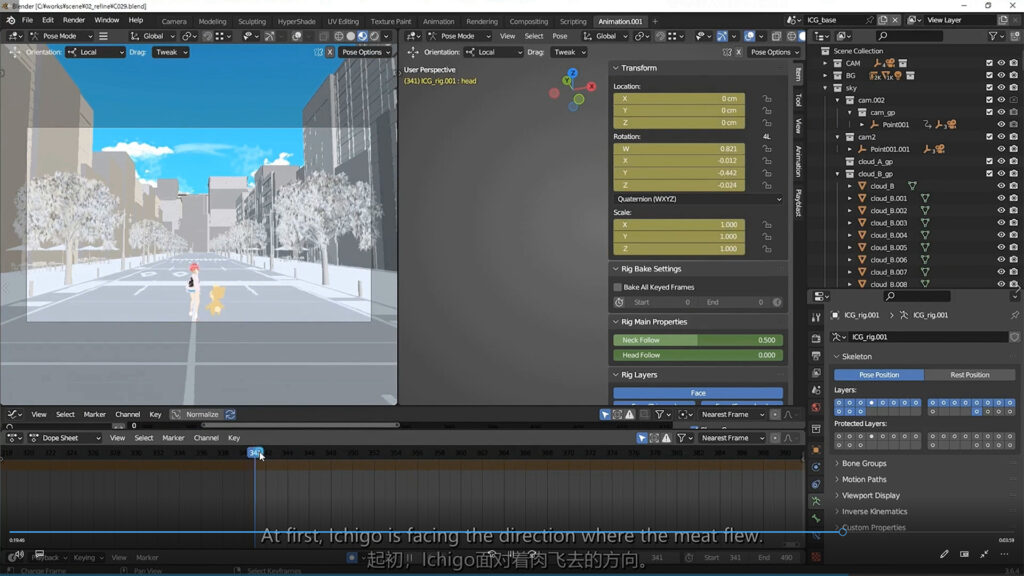Open the Bone properties tab icon
Viewport: 1024px width, 576px height.
click(x=817, y=517)
